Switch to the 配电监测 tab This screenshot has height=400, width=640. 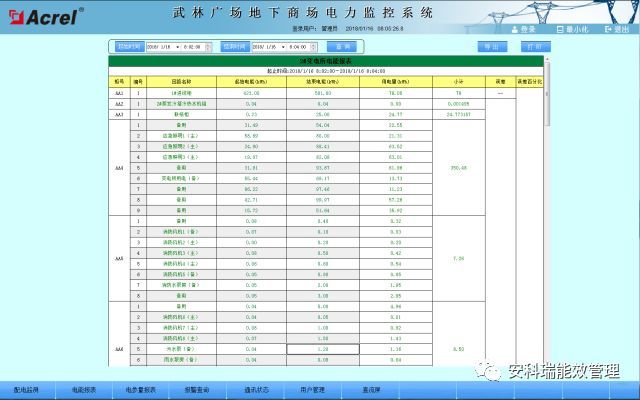[27, 391]
